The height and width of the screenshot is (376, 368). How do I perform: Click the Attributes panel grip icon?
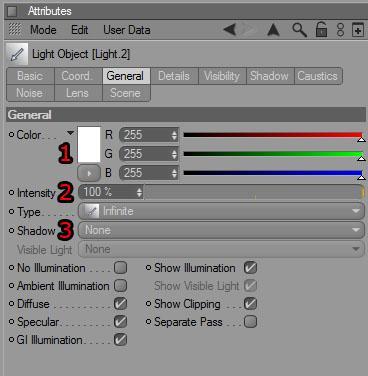coord(12,12)
